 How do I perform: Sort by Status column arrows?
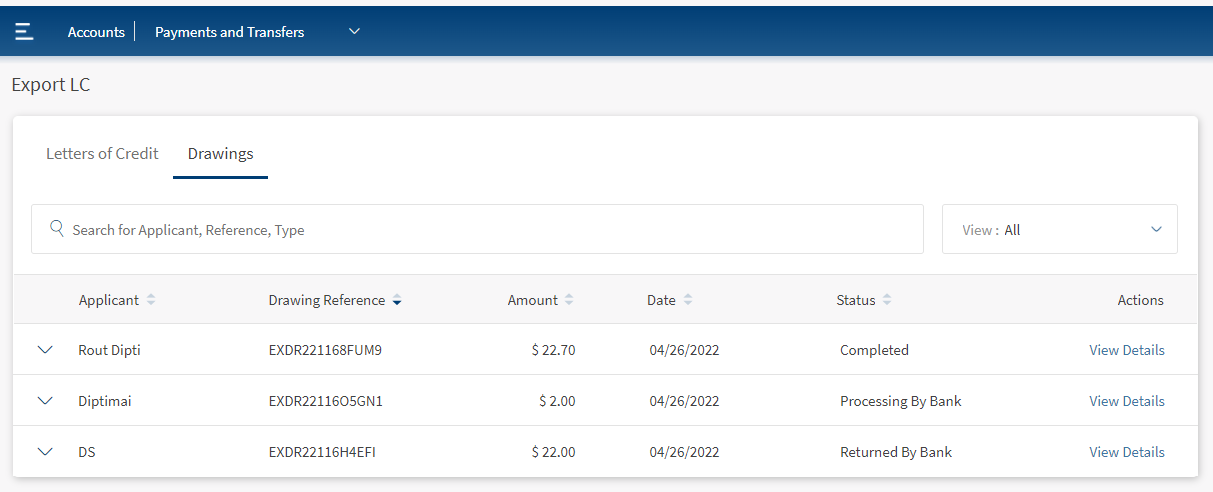[887, 300]
